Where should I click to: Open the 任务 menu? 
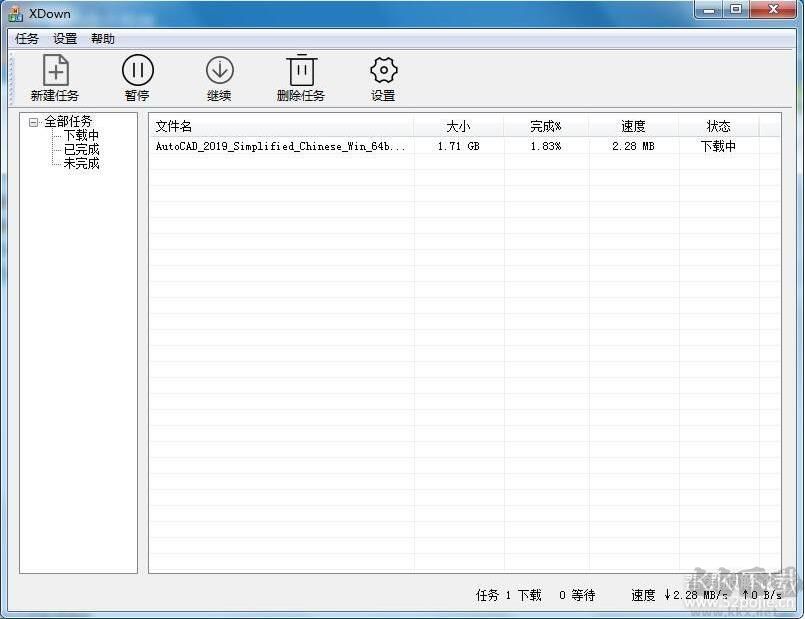pos(27,38)
